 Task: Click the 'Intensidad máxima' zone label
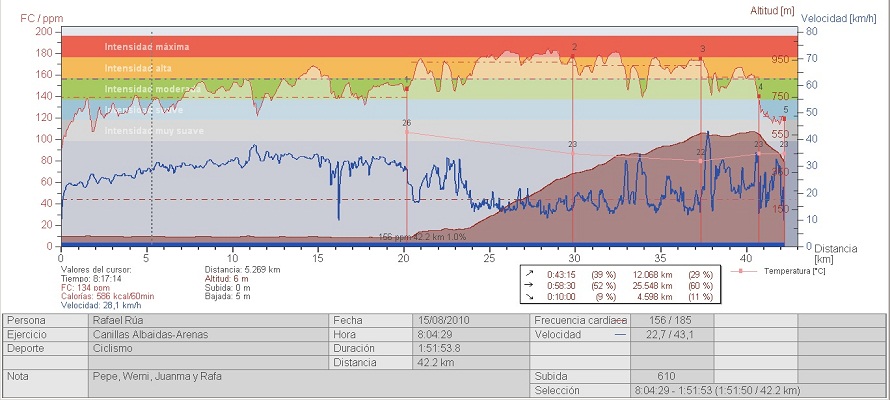pyautogui.click(x=146, y=47)
